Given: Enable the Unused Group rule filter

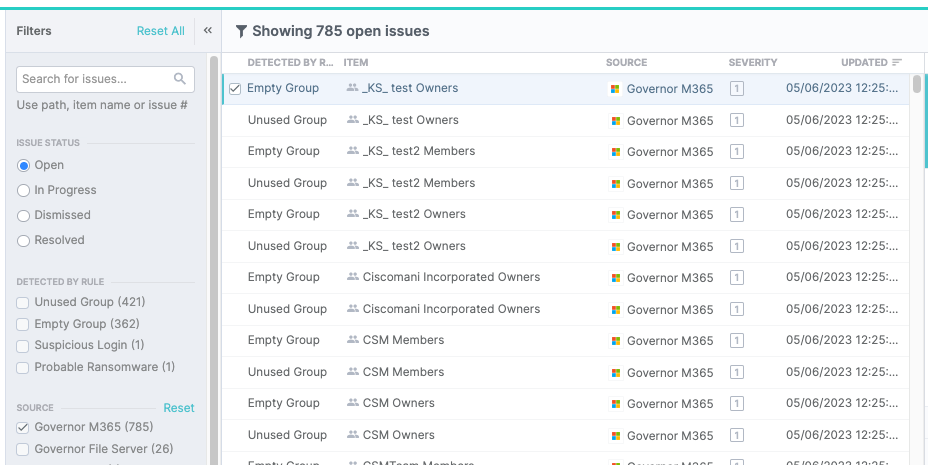Looking at the screenshot, I should tap(24, 302).
